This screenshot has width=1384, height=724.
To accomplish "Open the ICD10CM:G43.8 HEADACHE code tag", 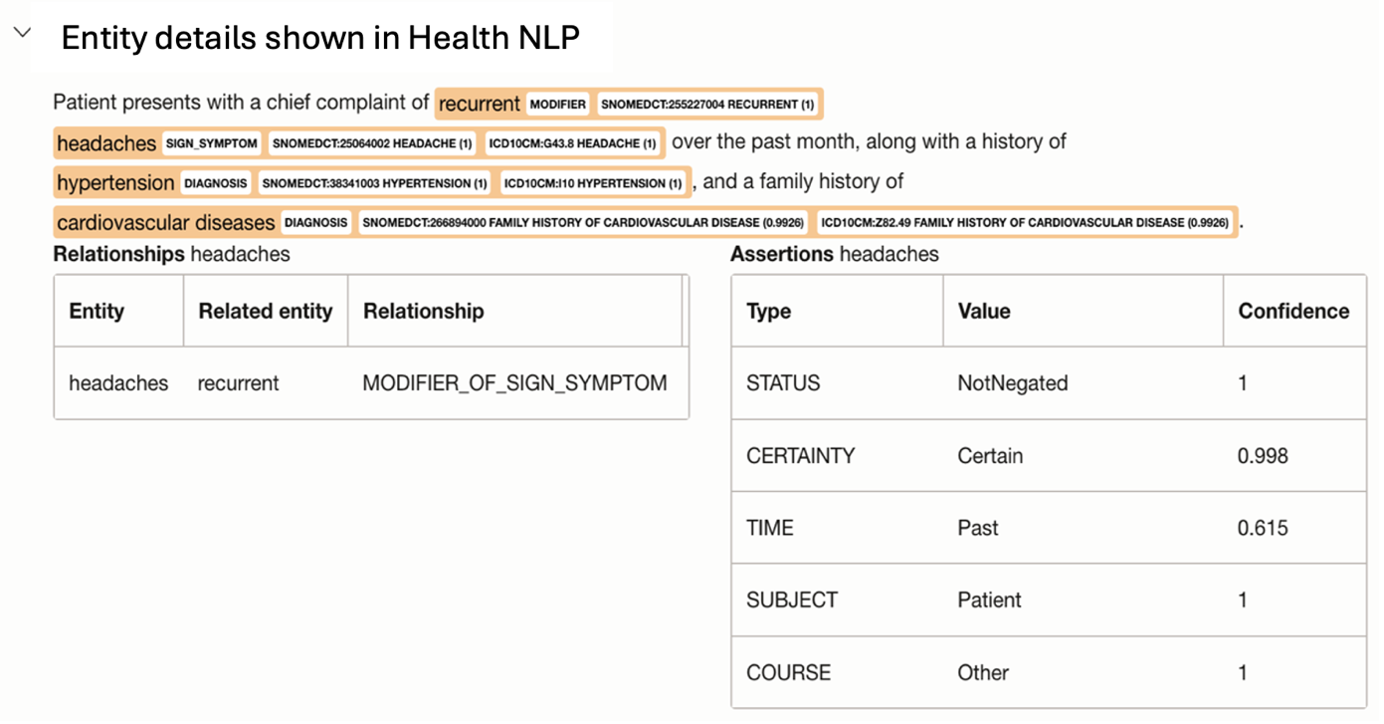I will (573, 144).
